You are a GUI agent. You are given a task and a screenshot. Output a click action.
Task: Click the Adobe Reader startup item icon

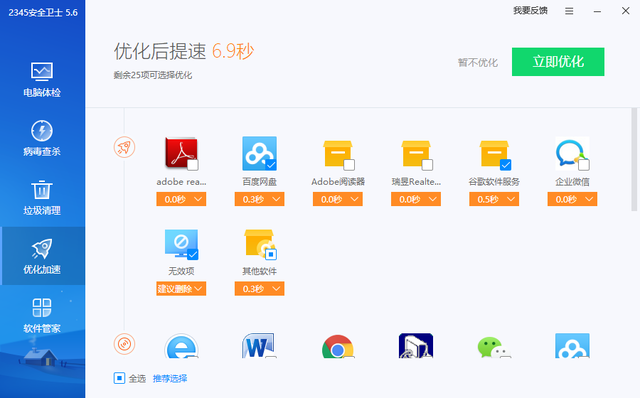coord(181,153)
